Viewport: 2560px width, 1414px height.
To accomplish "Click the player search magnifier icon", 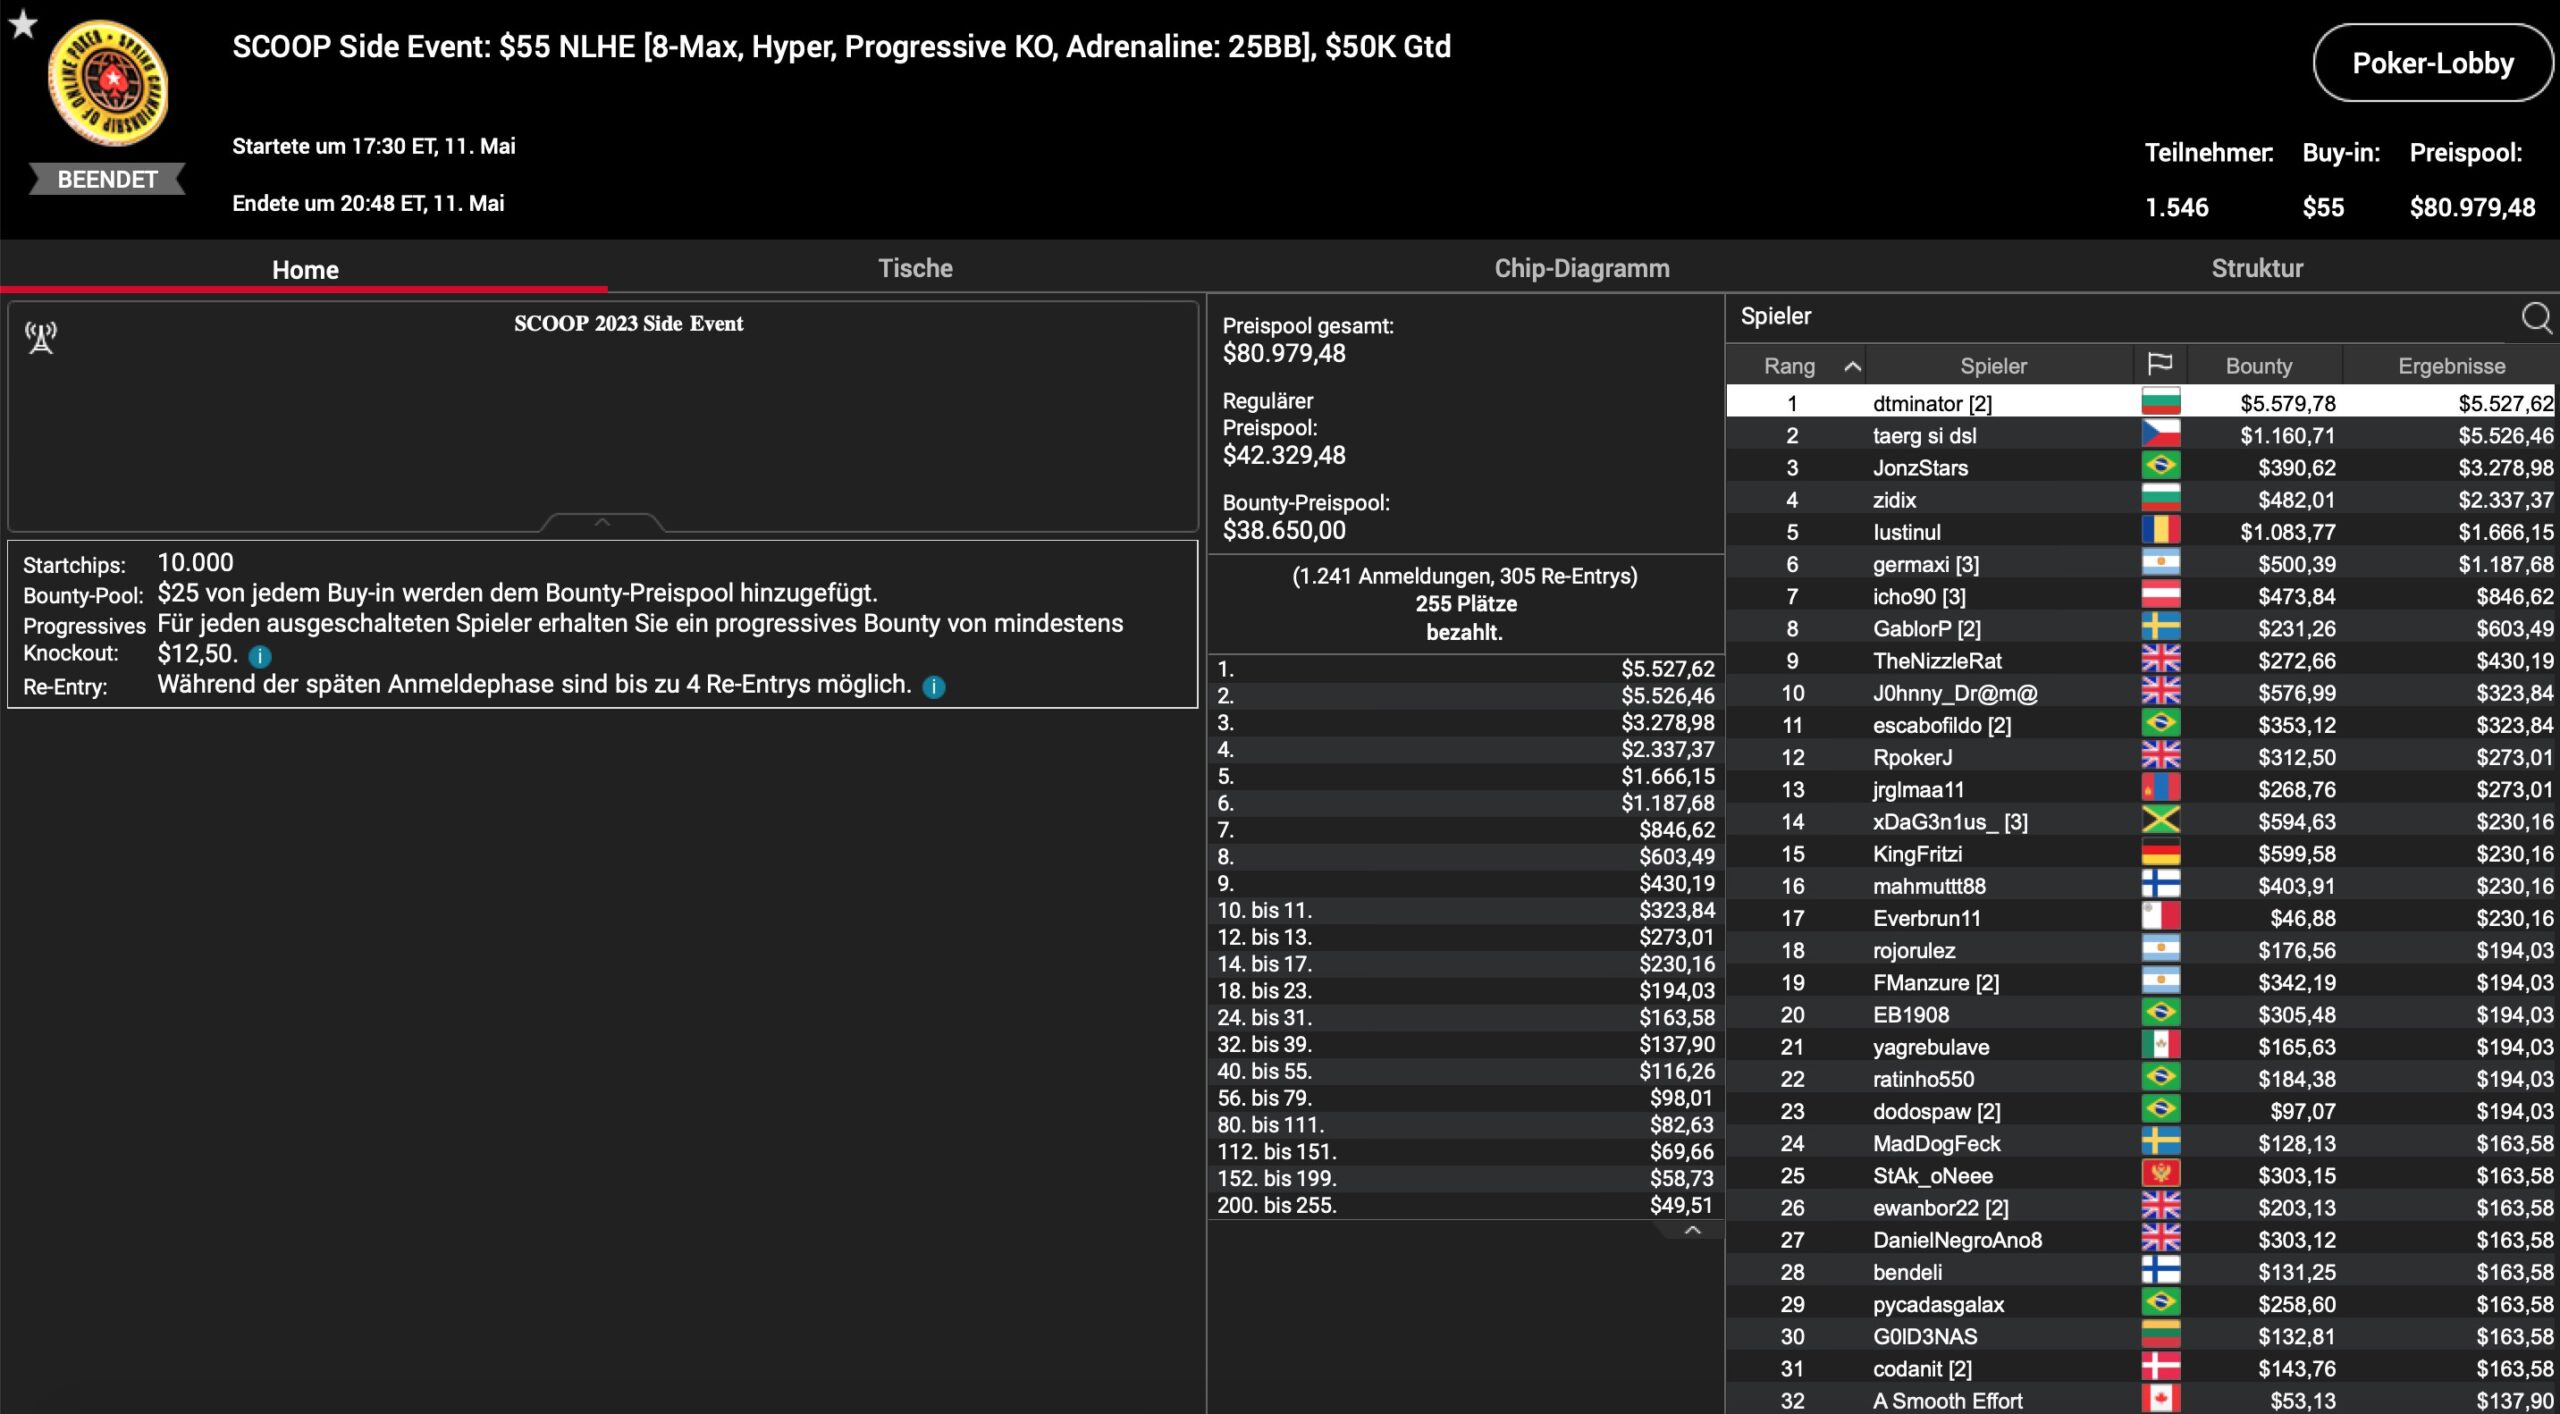I will [x=2535, y=318].
